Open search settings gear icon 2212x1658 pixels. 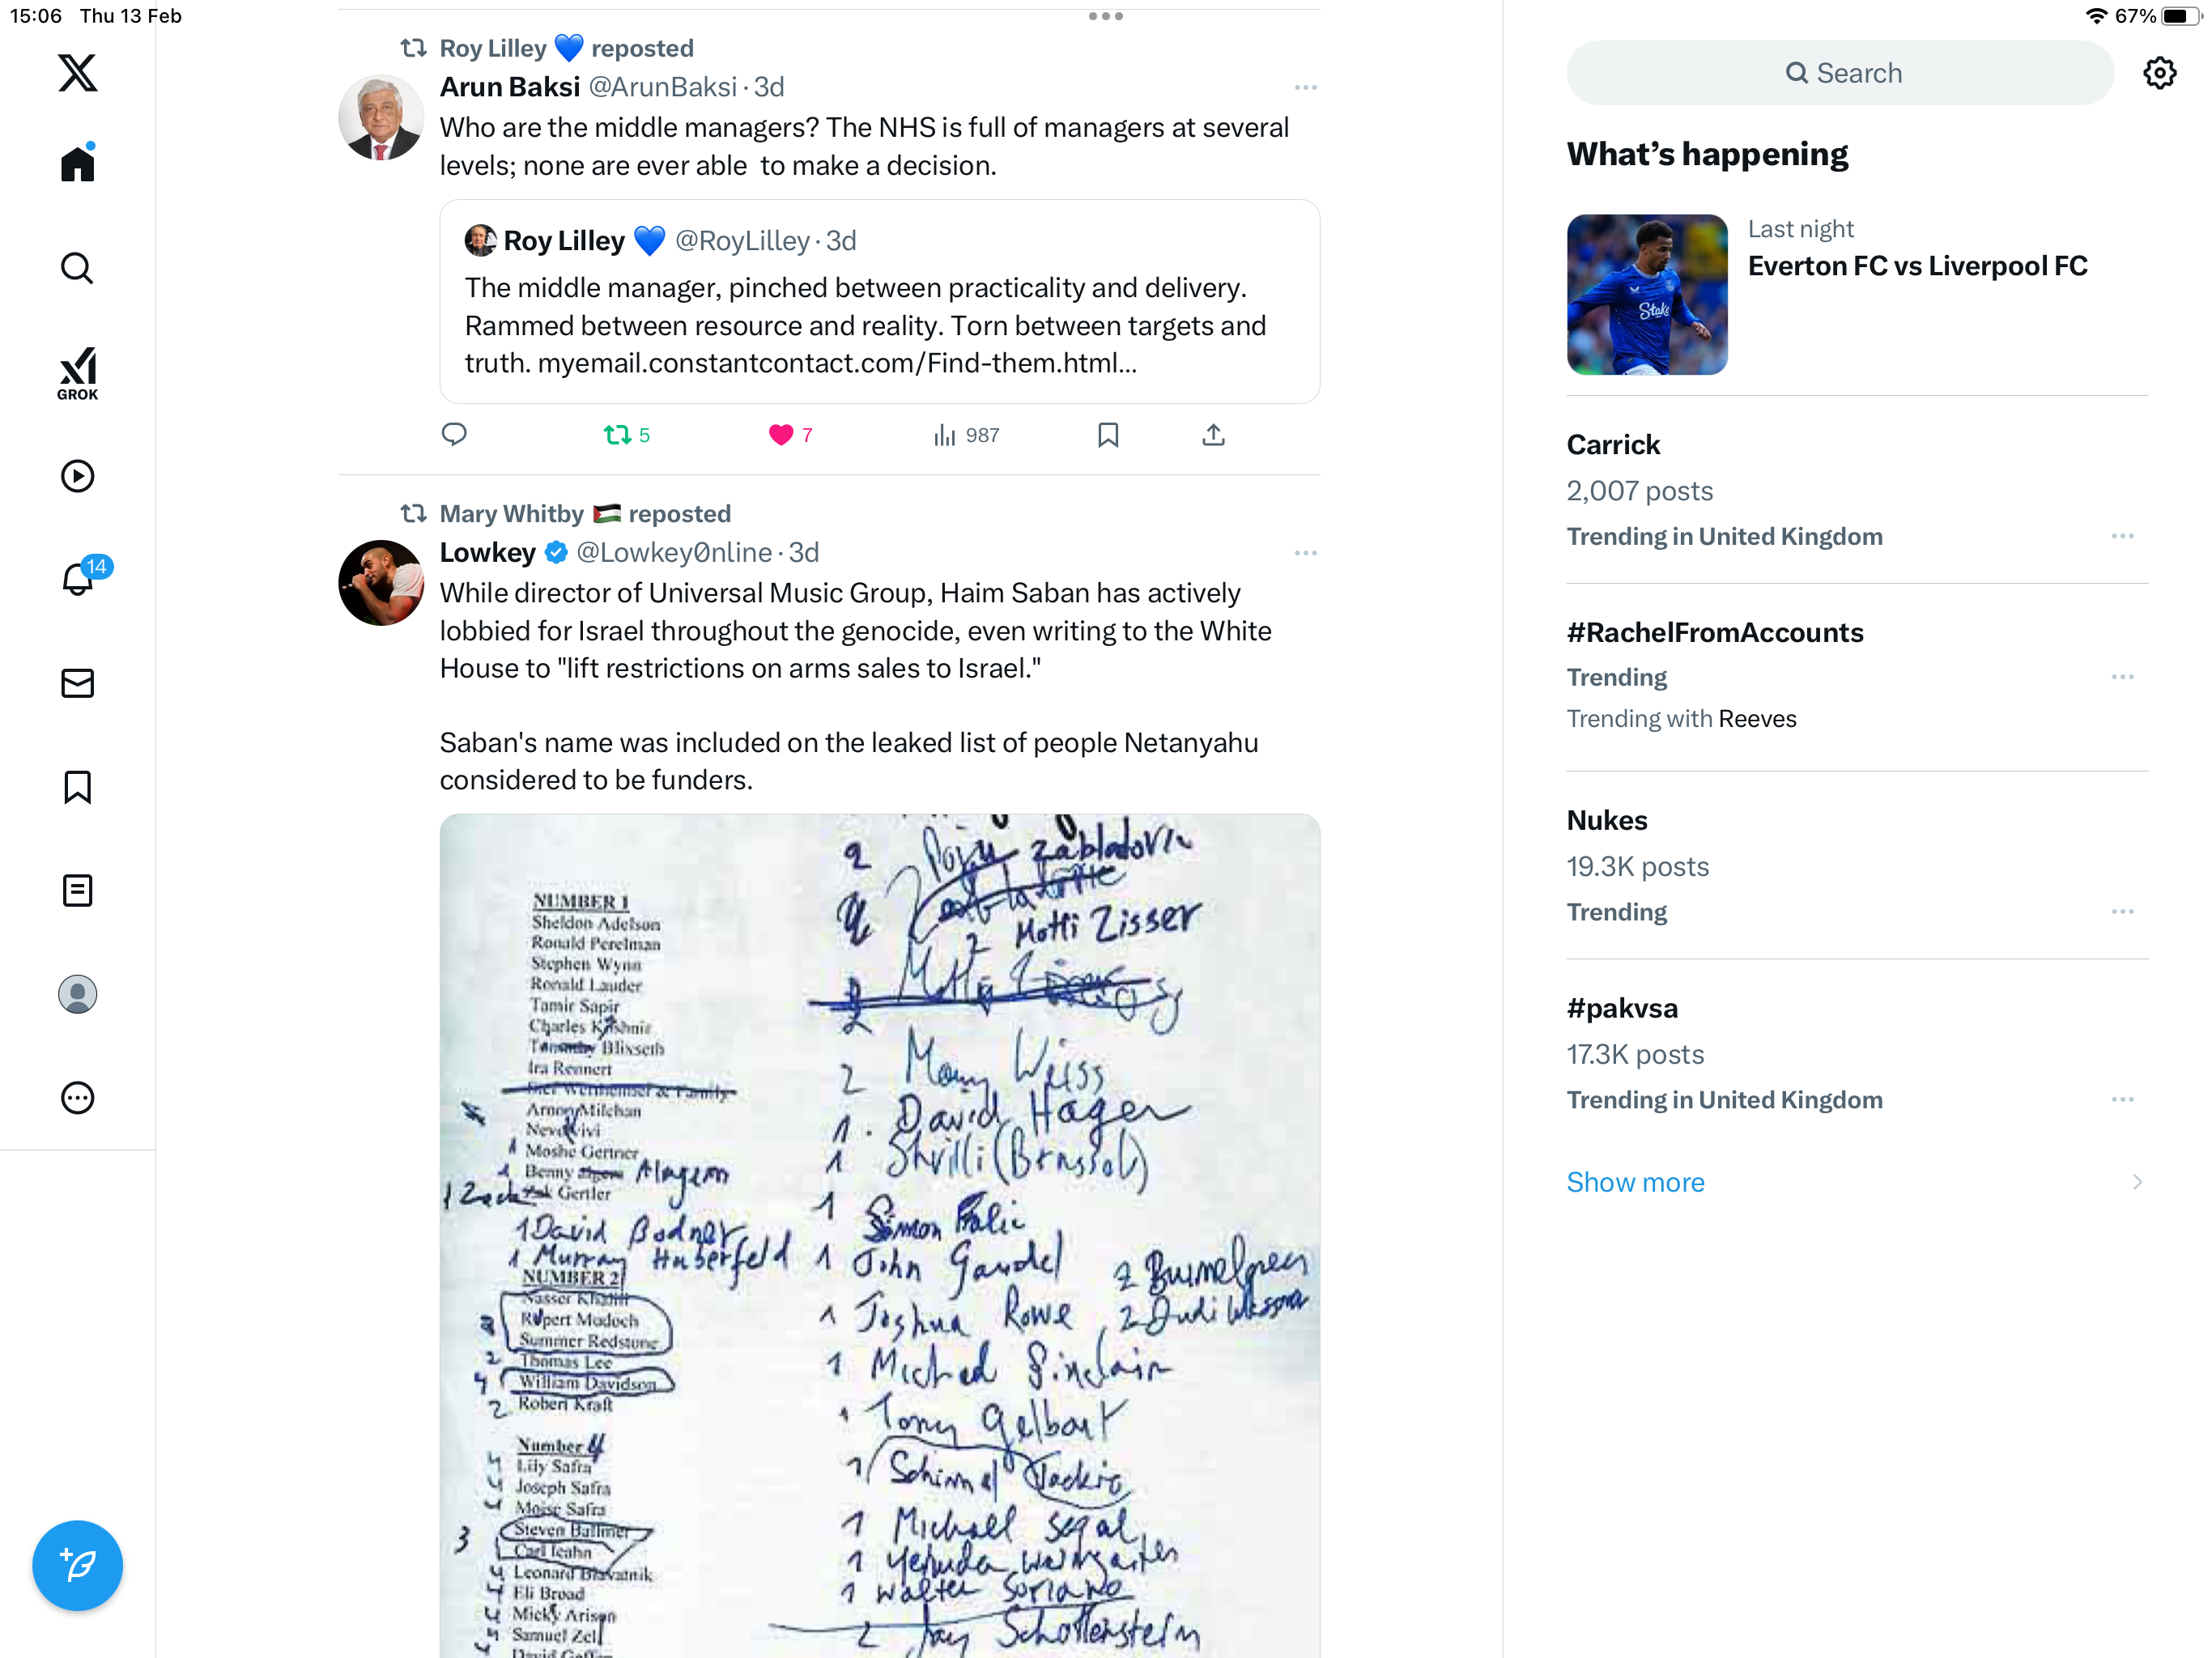pyautogui.click(x=2159, y=73)
